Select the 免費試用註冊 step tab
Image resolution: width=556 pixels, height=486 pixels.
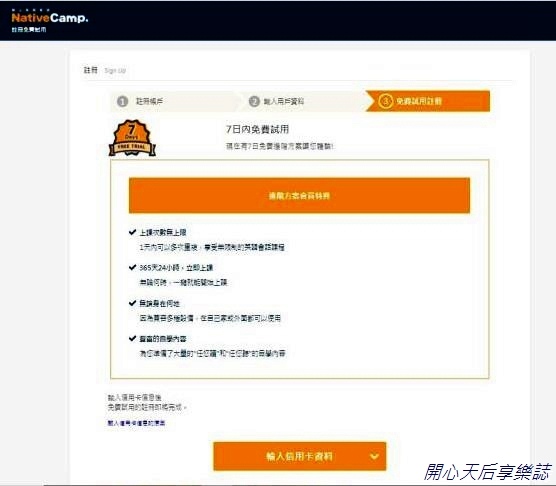click(x=428, y=101)
